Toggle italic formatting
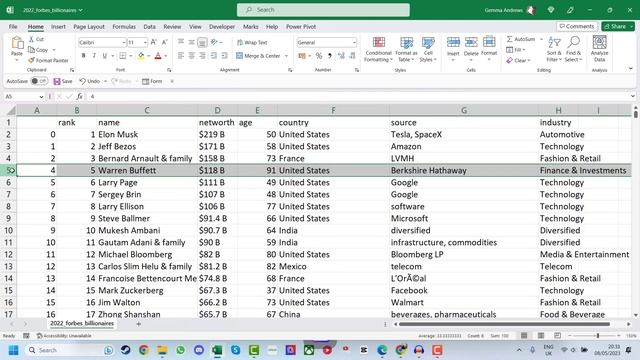This screenshot has width=640, height=360. coord(94,56)
